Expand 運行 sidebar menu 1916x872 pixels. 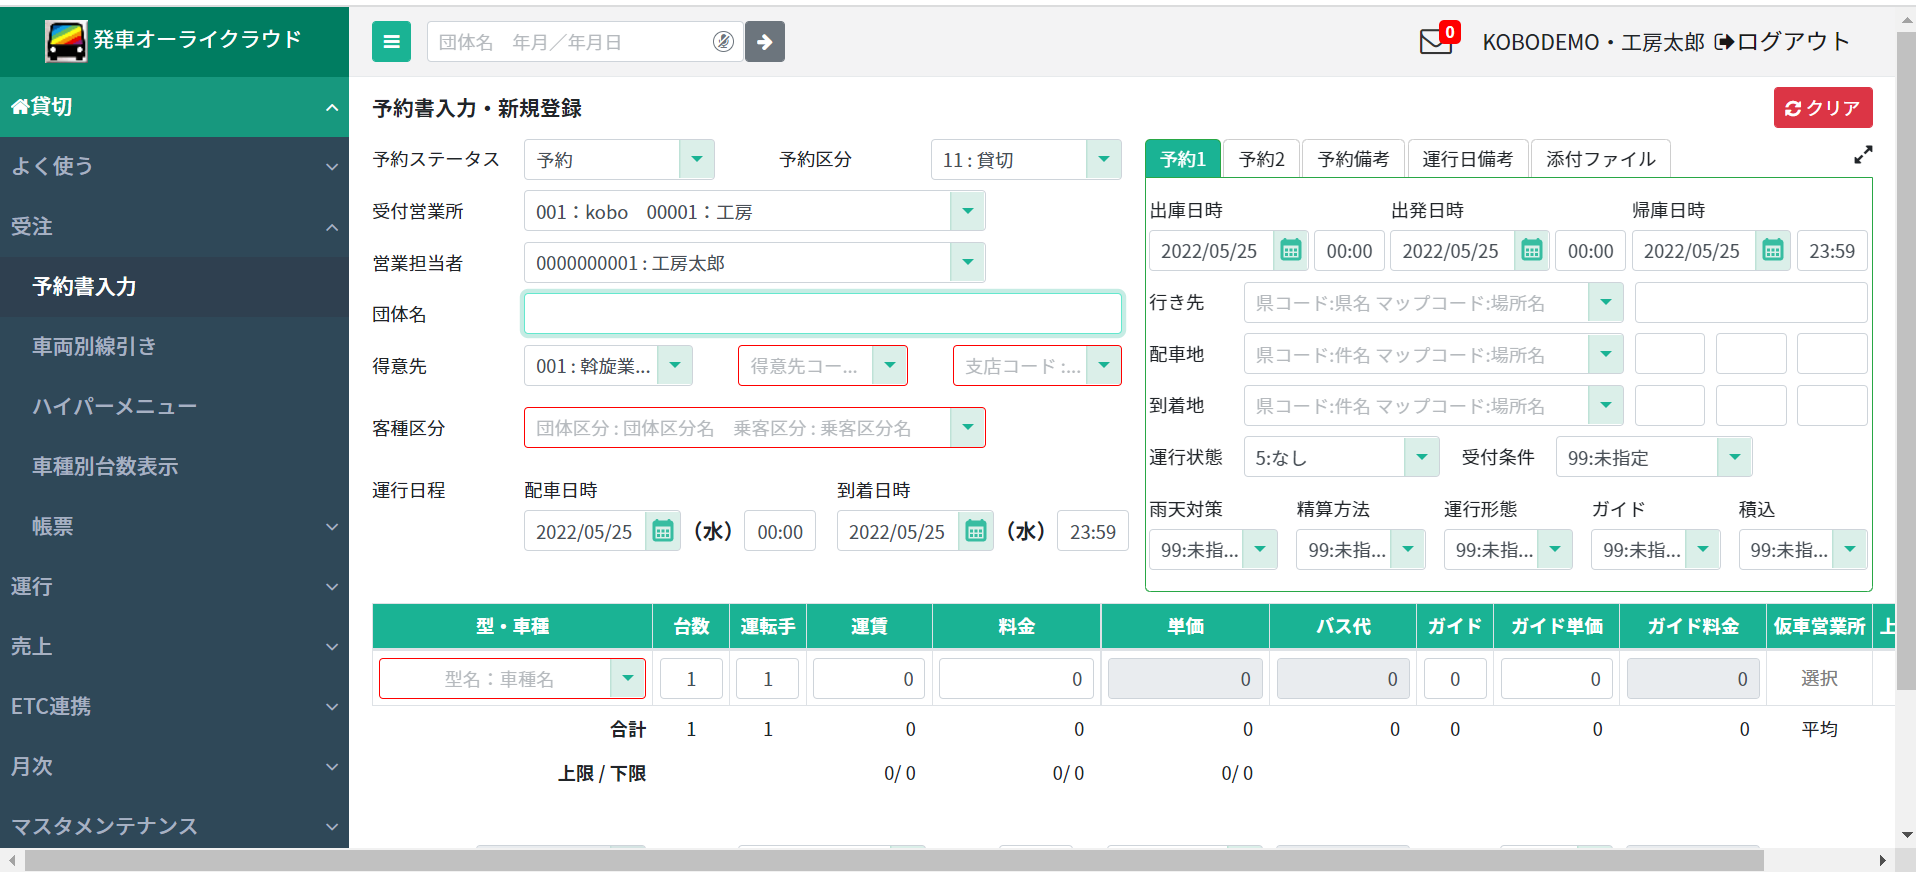tap(174, 587)
